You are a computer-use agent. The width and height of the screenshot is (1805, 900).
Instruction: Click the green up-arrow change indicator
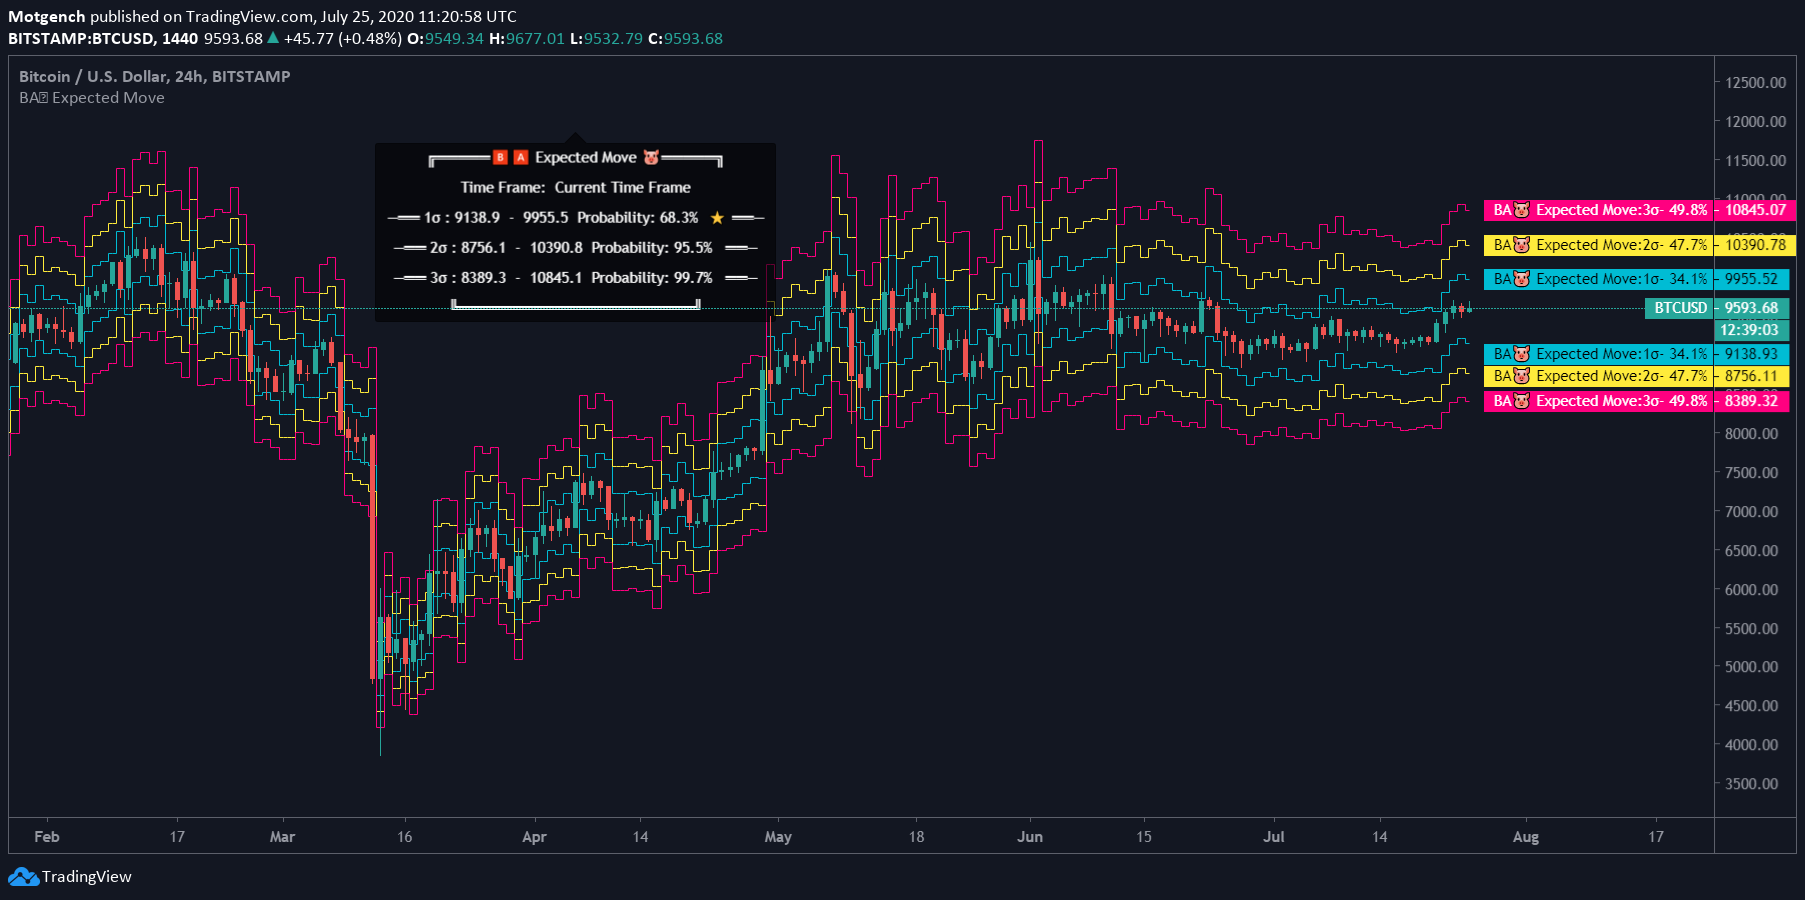273,38
